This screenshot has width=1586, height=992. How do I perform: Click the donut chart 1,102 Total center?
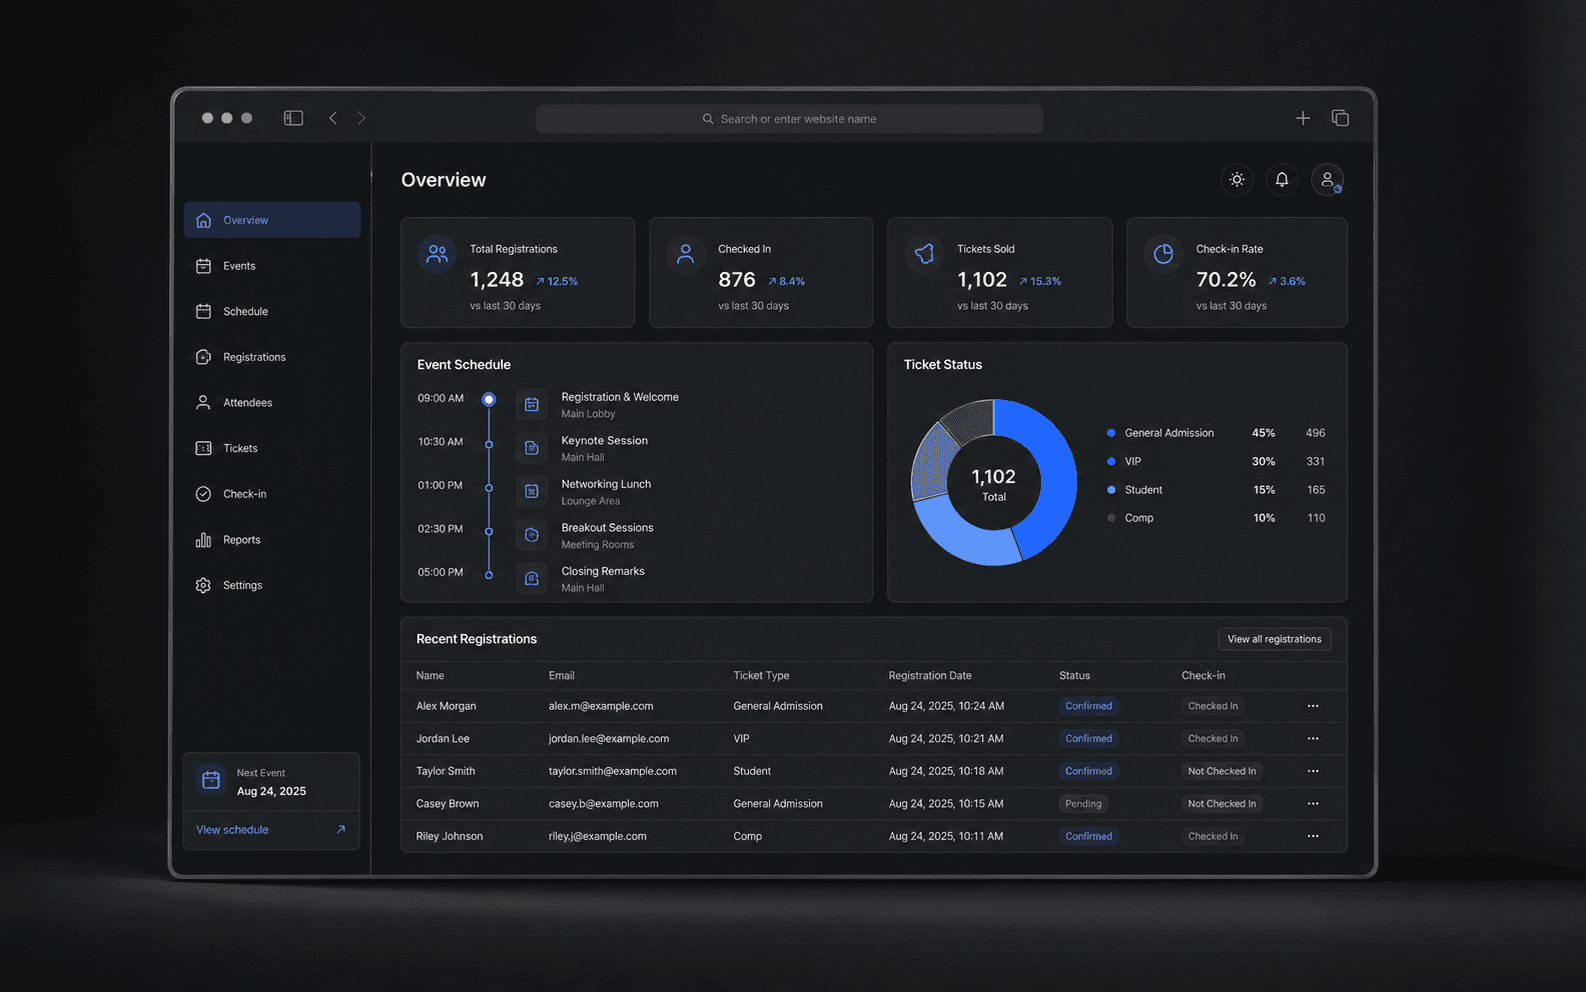point(994,484)
